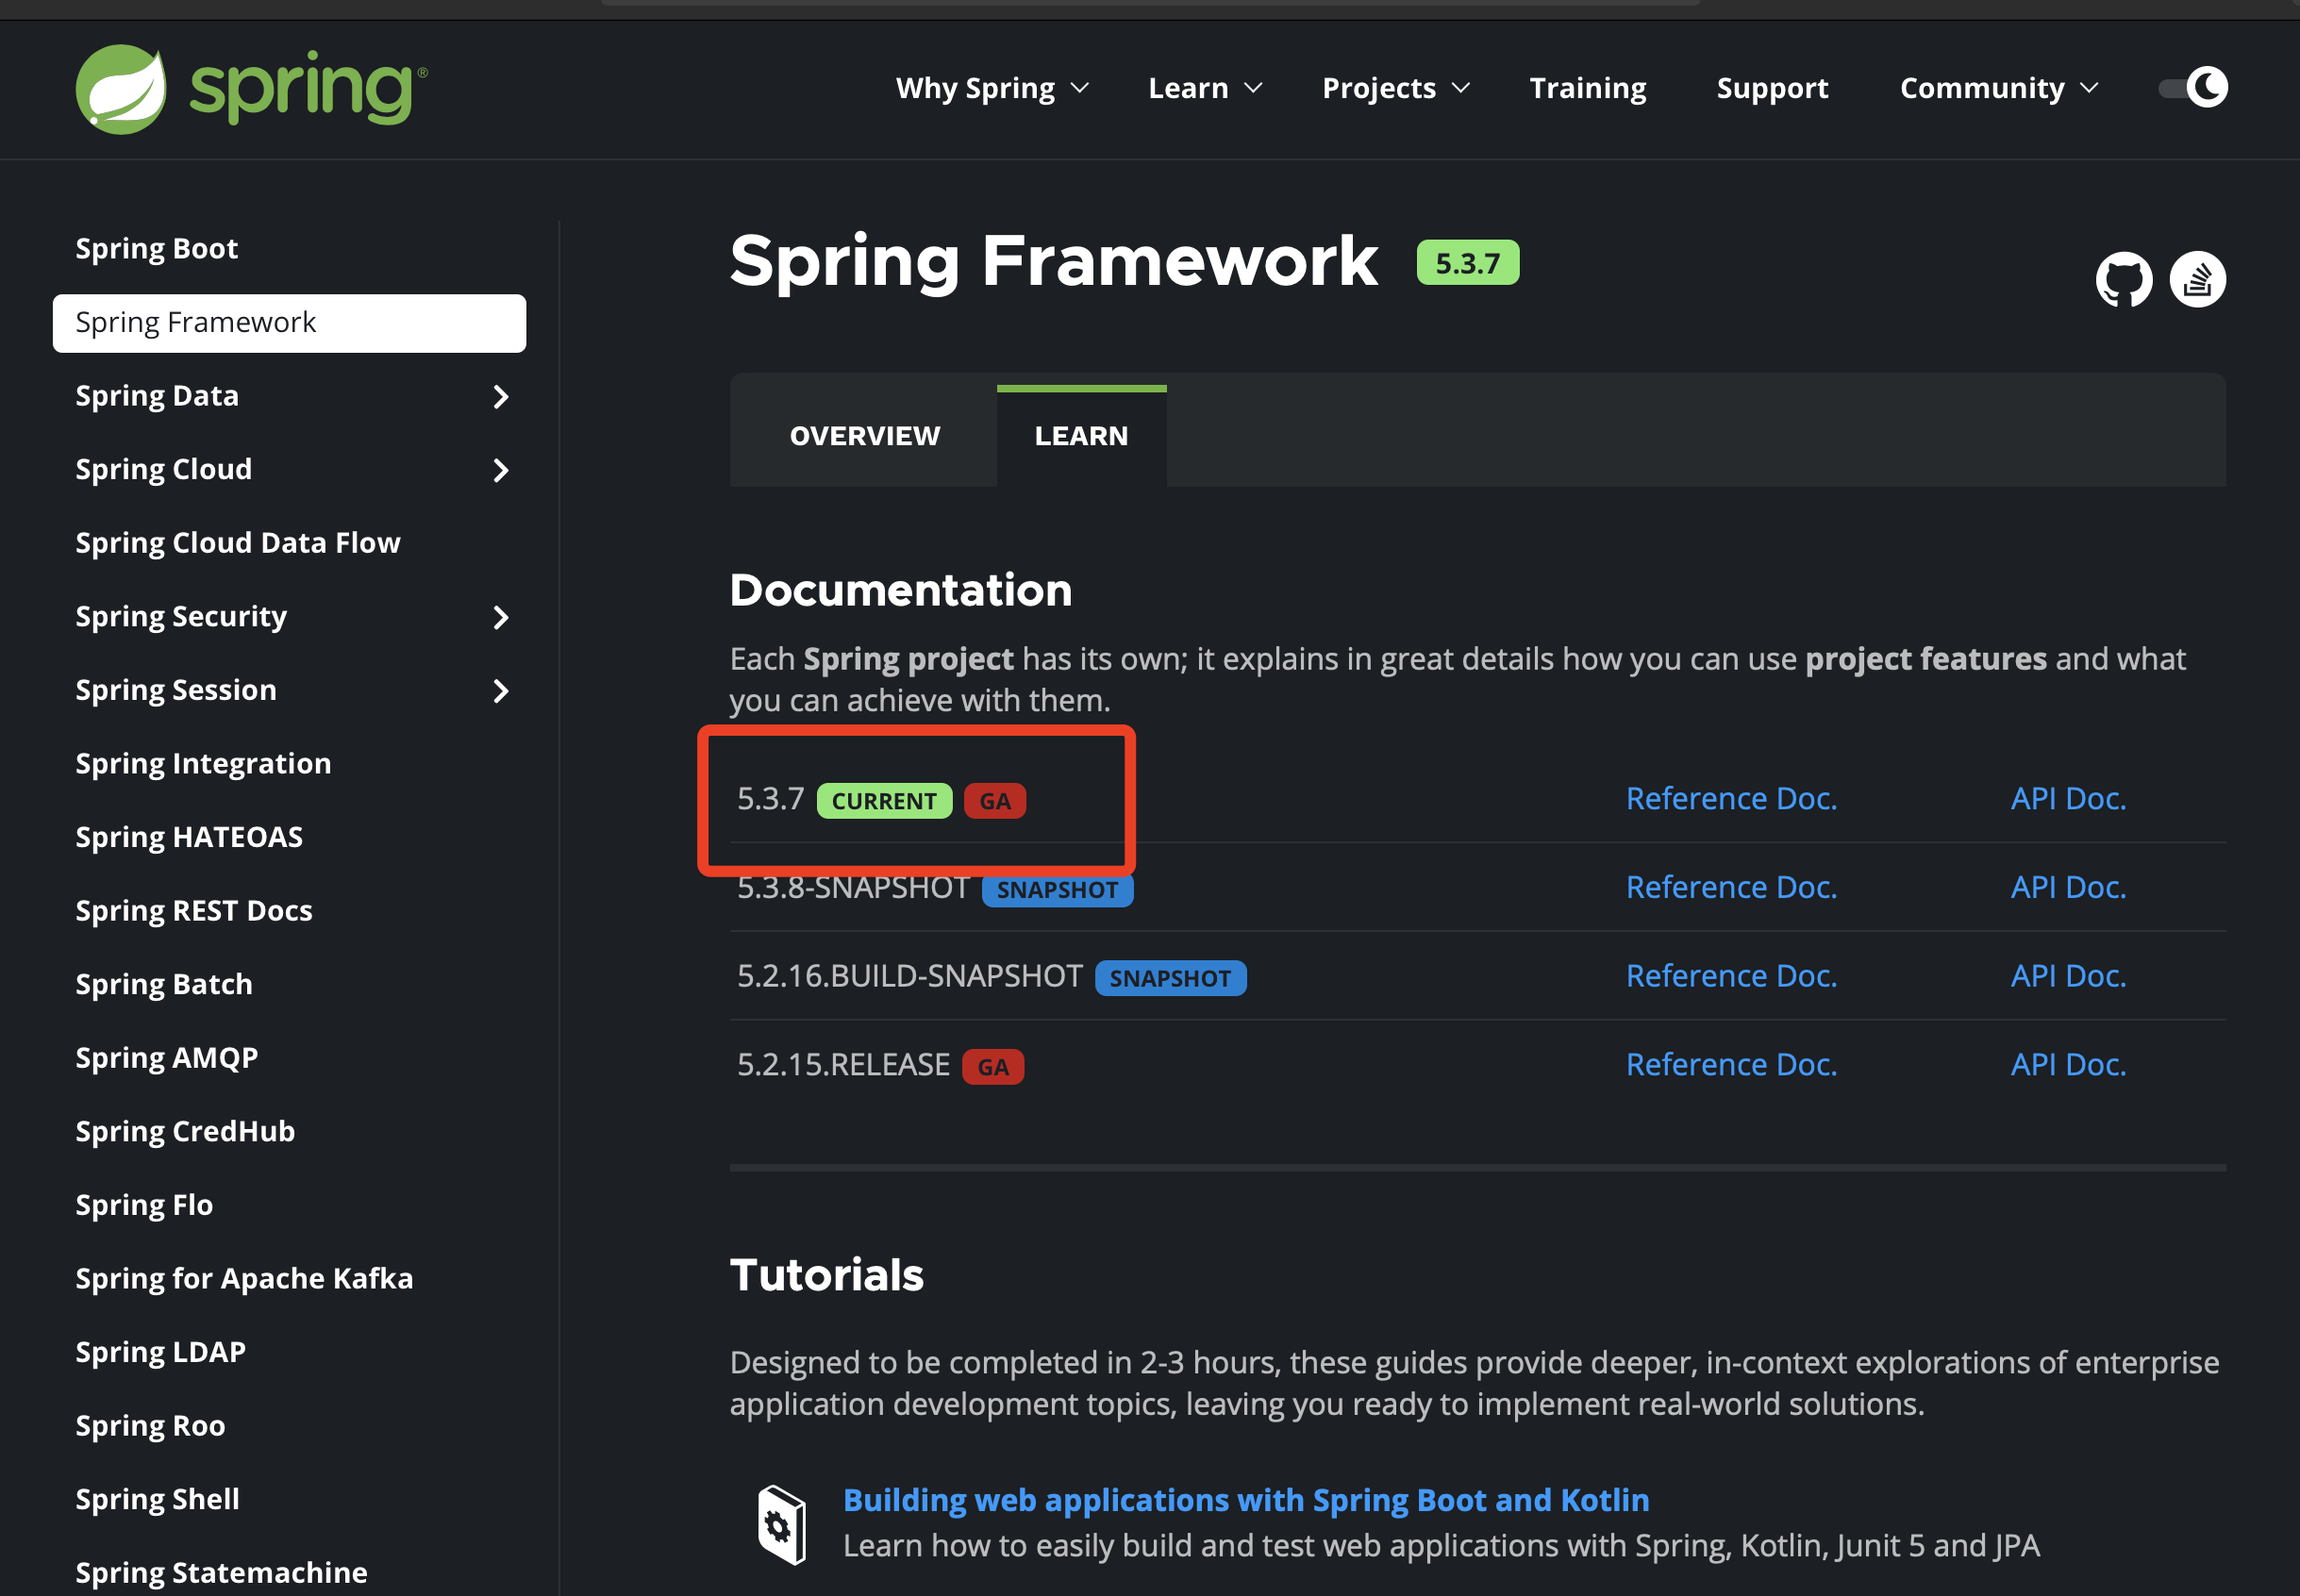Select Spring Roo in sidebar

[150, 1425]
